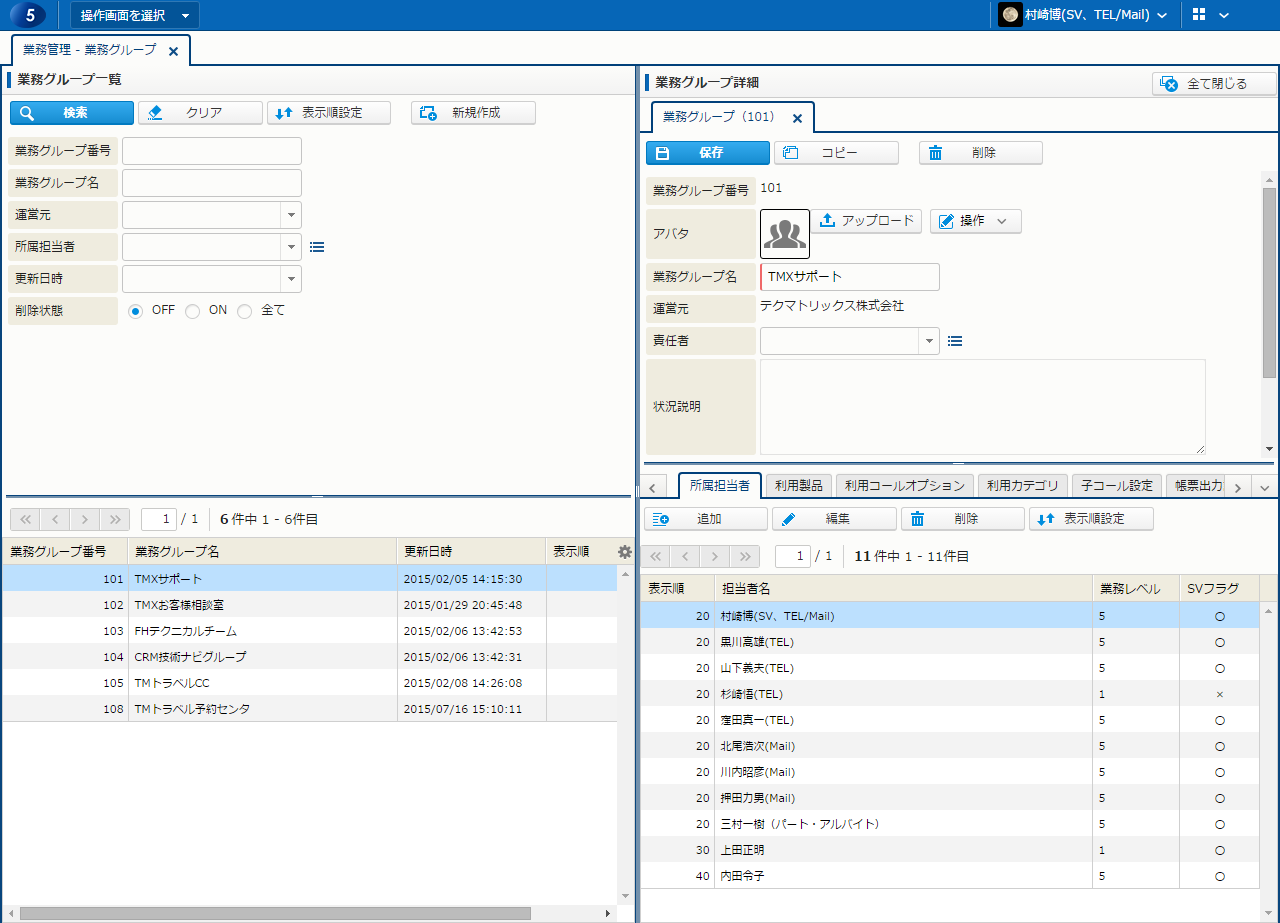Select the ON radio for 削除状態
The width and height of the screenshot is (1280, 923).
193,311
